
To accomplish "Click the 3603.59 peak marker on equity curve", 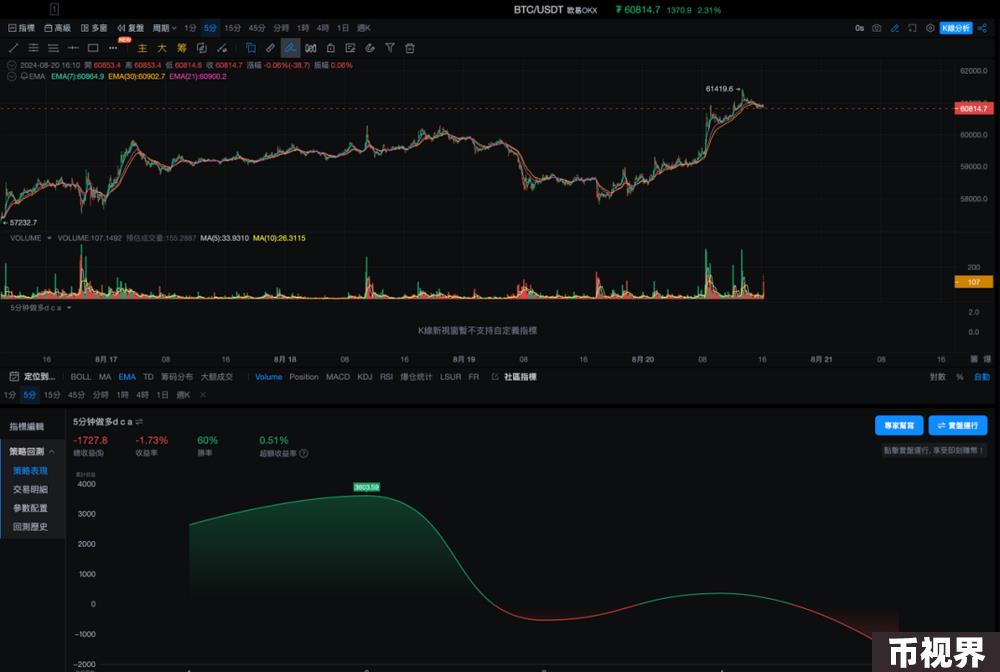I will (367, 487).
